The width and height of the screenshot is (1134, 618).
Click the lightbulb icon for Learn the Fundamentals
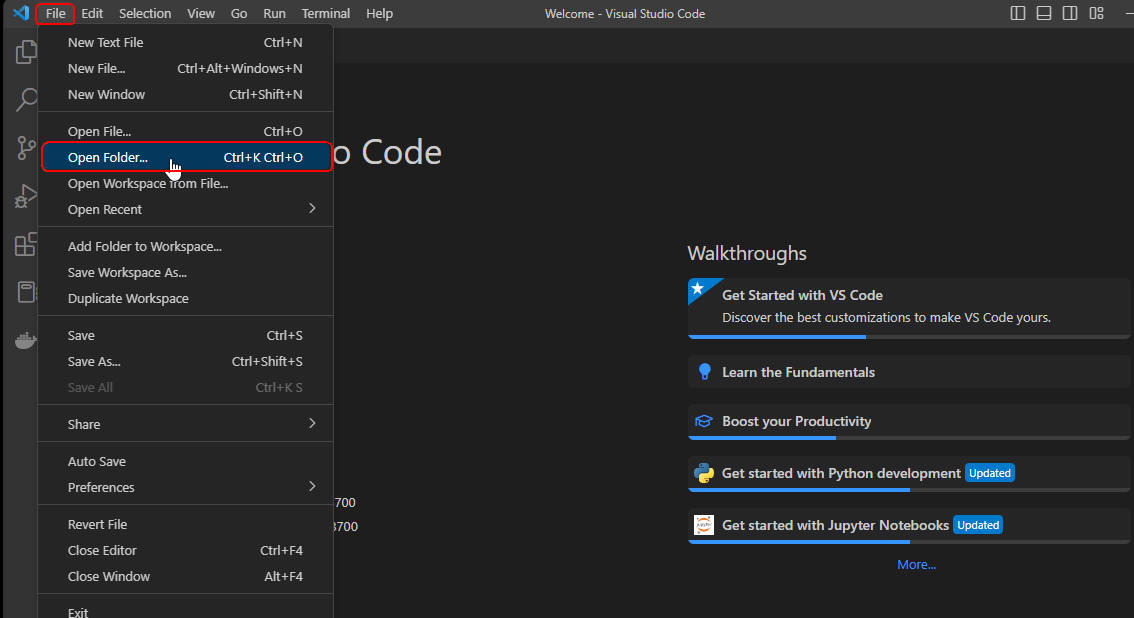coord(704,372)
